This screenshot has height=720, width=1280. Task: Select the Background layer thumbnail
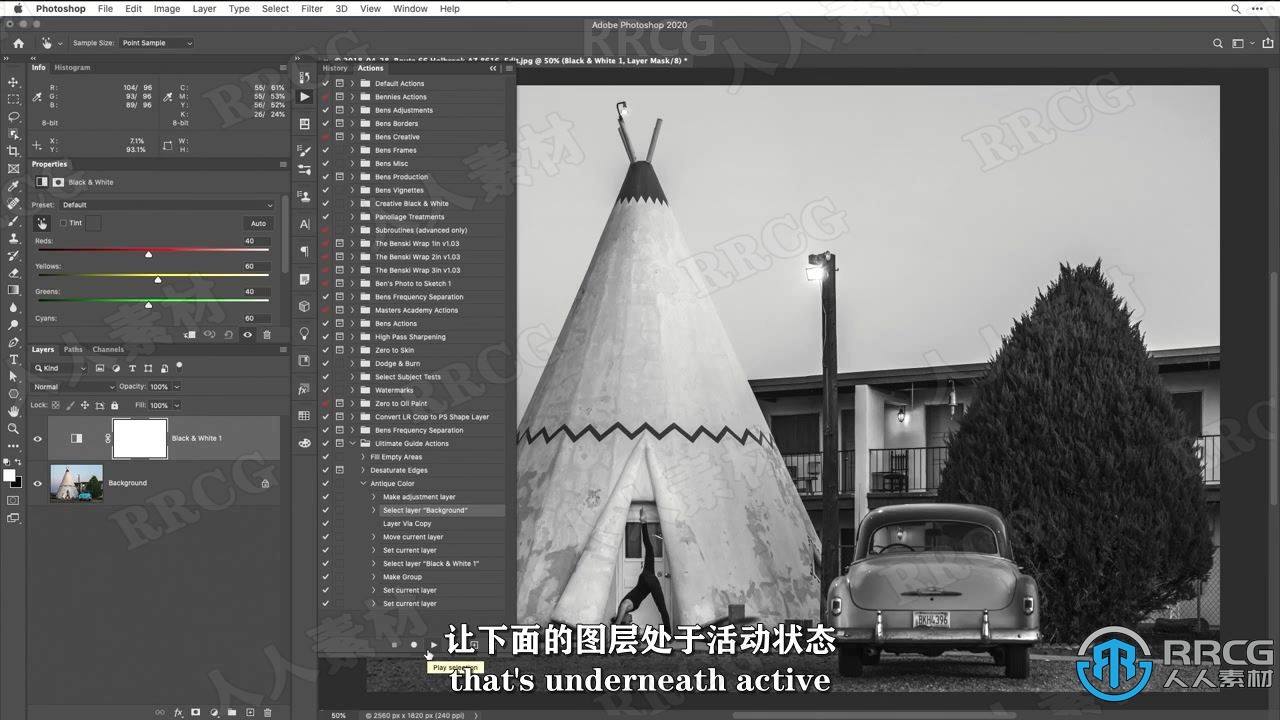pyautogui.click(x=76, y=483)
